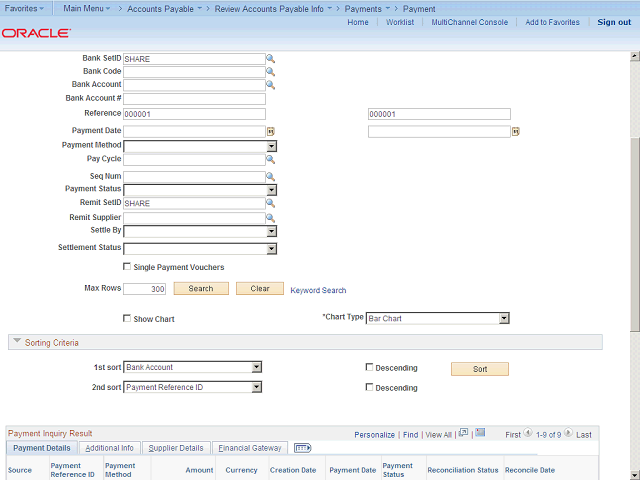Open Remit Supplier lookup icon
This screenshot has width=640, height=480.
270,217
